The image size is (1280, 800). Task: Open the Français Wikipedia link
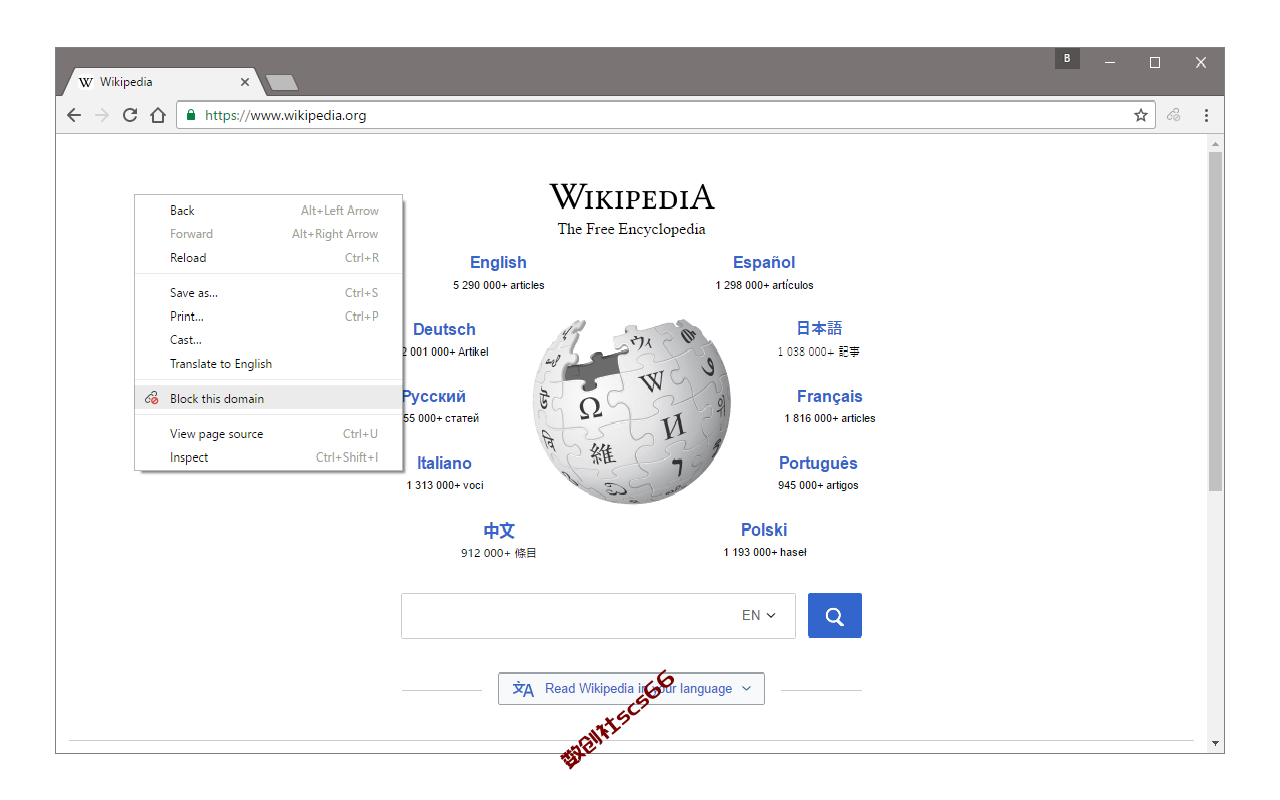pos(830,396)
